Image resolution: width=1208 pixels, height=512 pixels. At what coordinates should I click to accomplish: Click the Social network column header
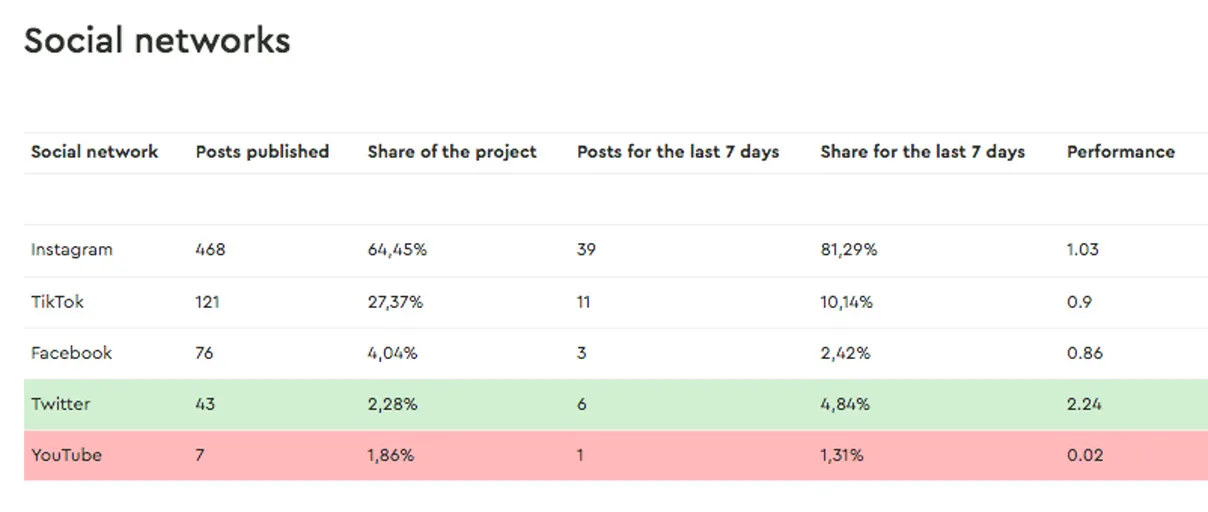pos(94,152)
